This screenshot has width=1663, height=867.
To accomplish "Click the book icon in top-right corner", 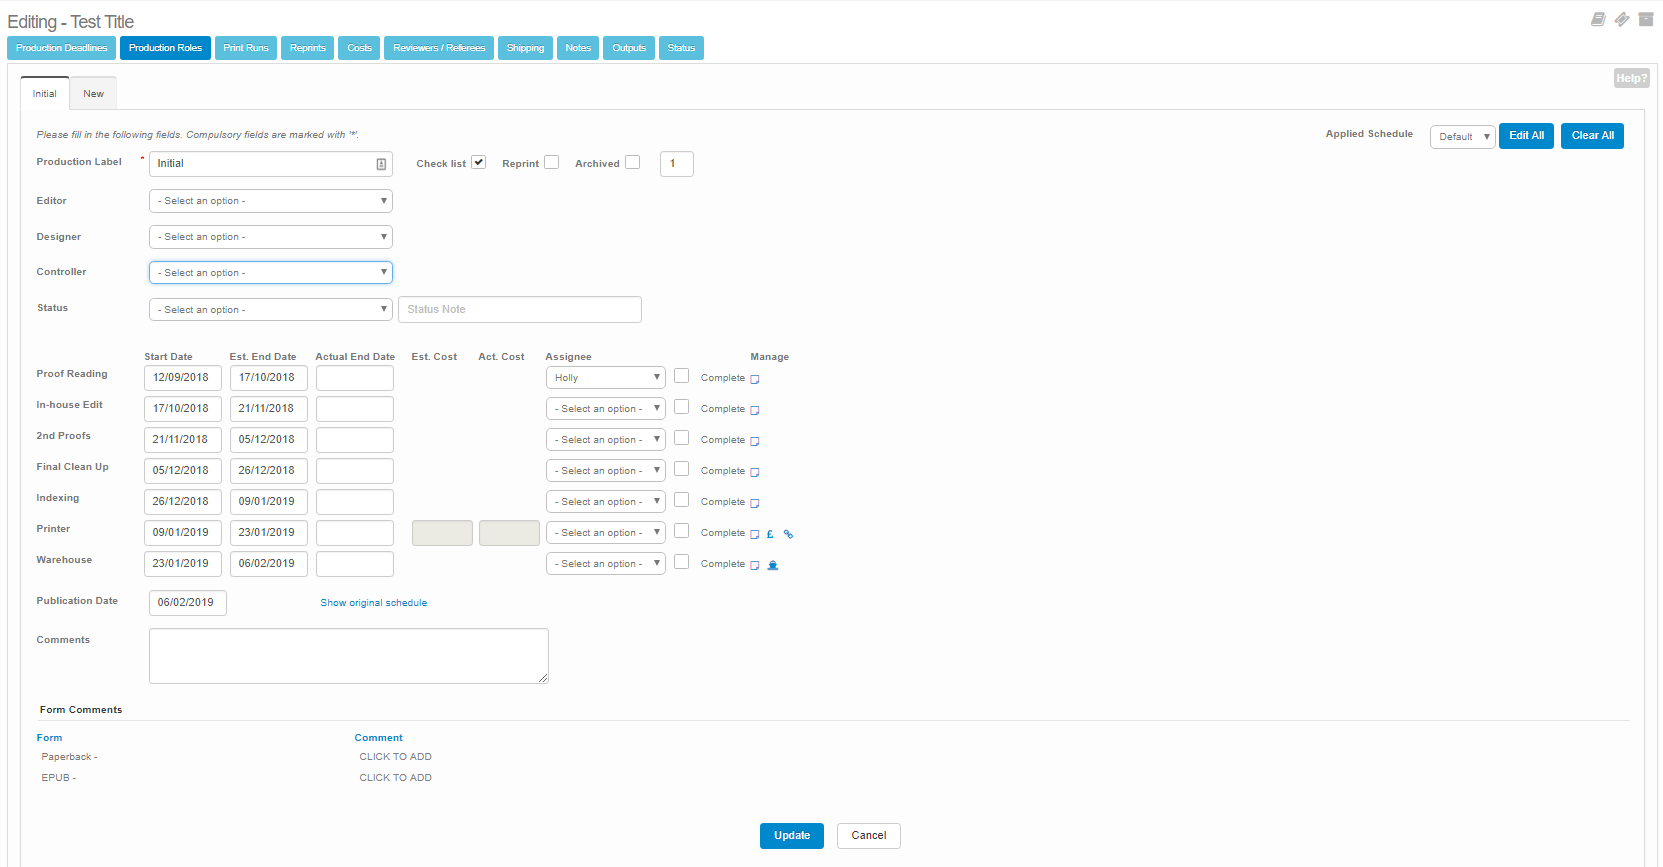I will (1598, 19).
